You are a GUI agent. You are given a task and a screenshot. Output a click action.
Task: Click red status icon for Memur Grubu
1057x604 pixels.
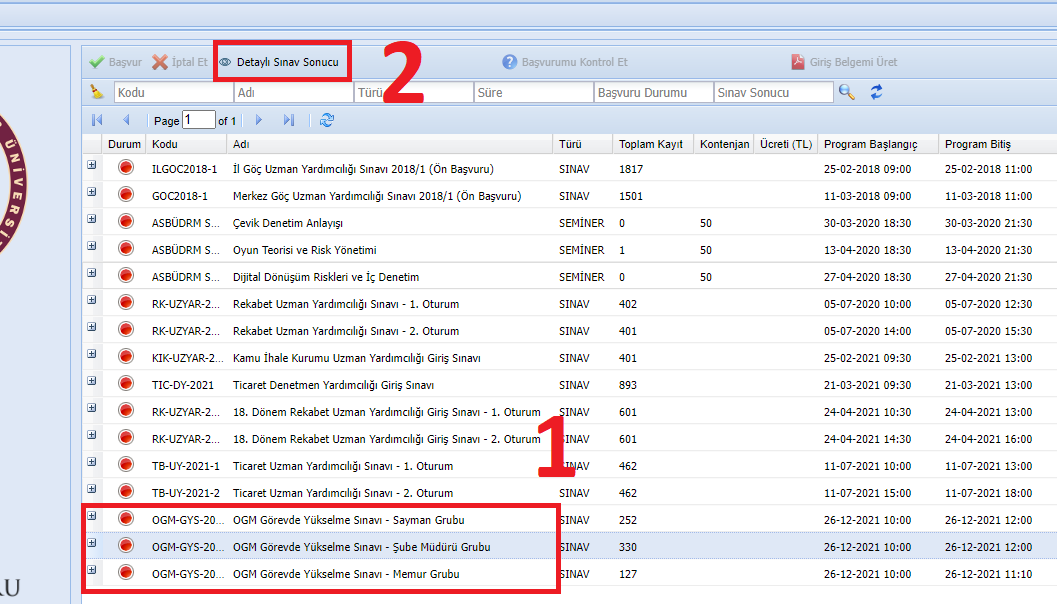(x=125, y=572)
